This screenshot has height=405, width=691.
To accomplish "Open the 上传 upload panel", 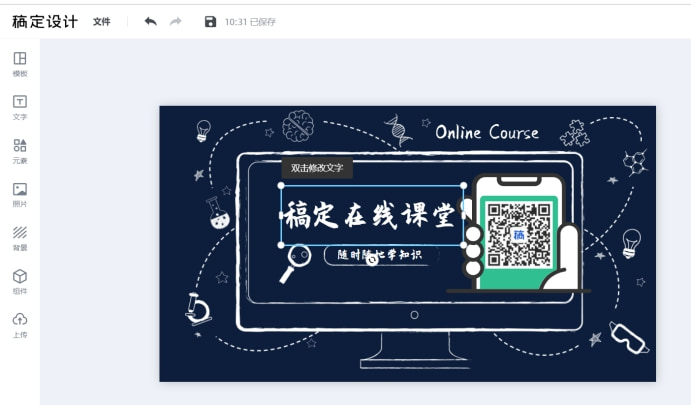I will point(20,325).
